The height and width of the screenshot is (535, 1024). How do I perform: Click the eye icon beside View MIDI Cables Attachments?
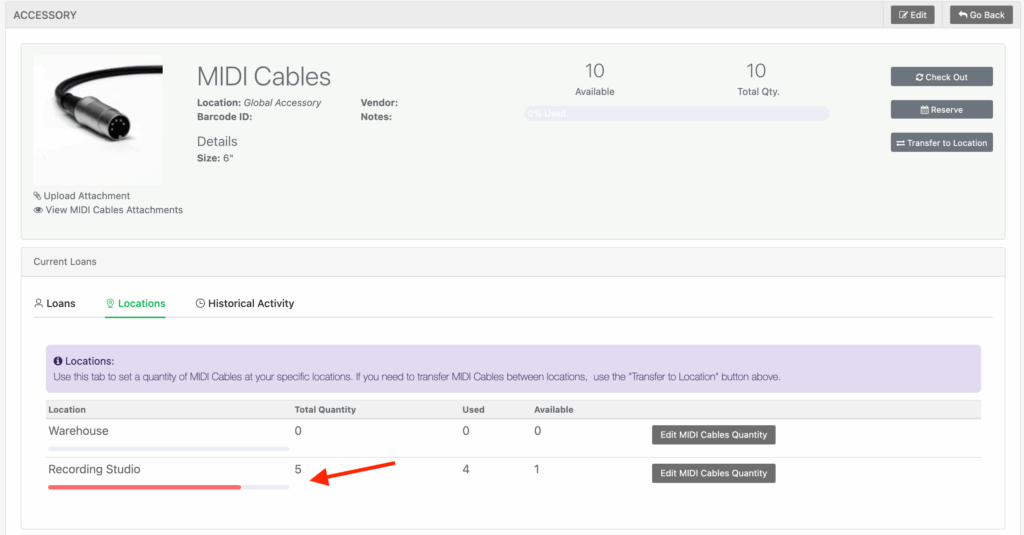pyautogui.click(x=38, y=210)
